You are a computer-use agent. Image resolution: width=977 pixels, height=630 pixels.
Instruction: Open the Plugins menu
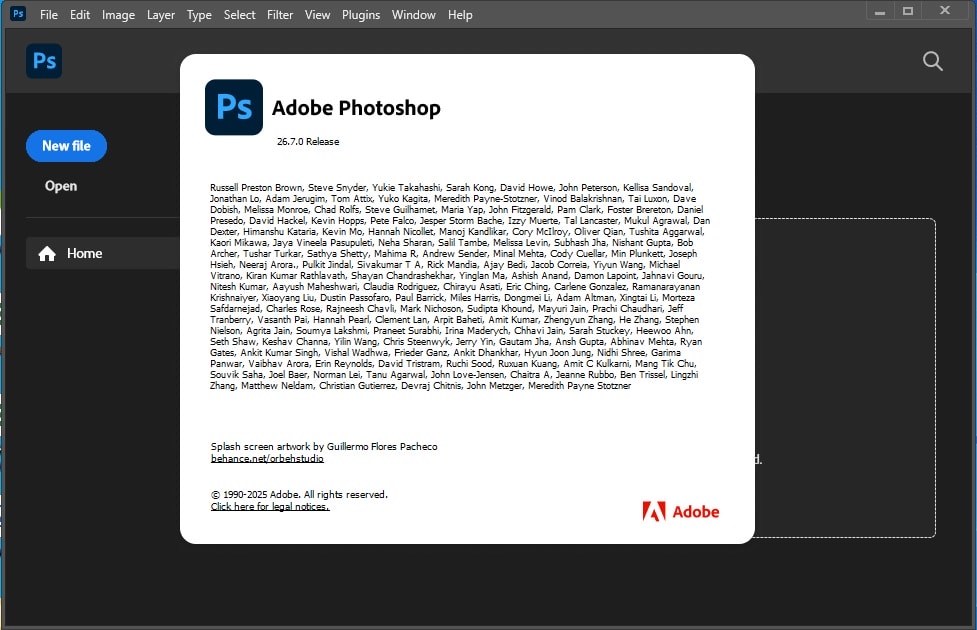tap(361, 14)
